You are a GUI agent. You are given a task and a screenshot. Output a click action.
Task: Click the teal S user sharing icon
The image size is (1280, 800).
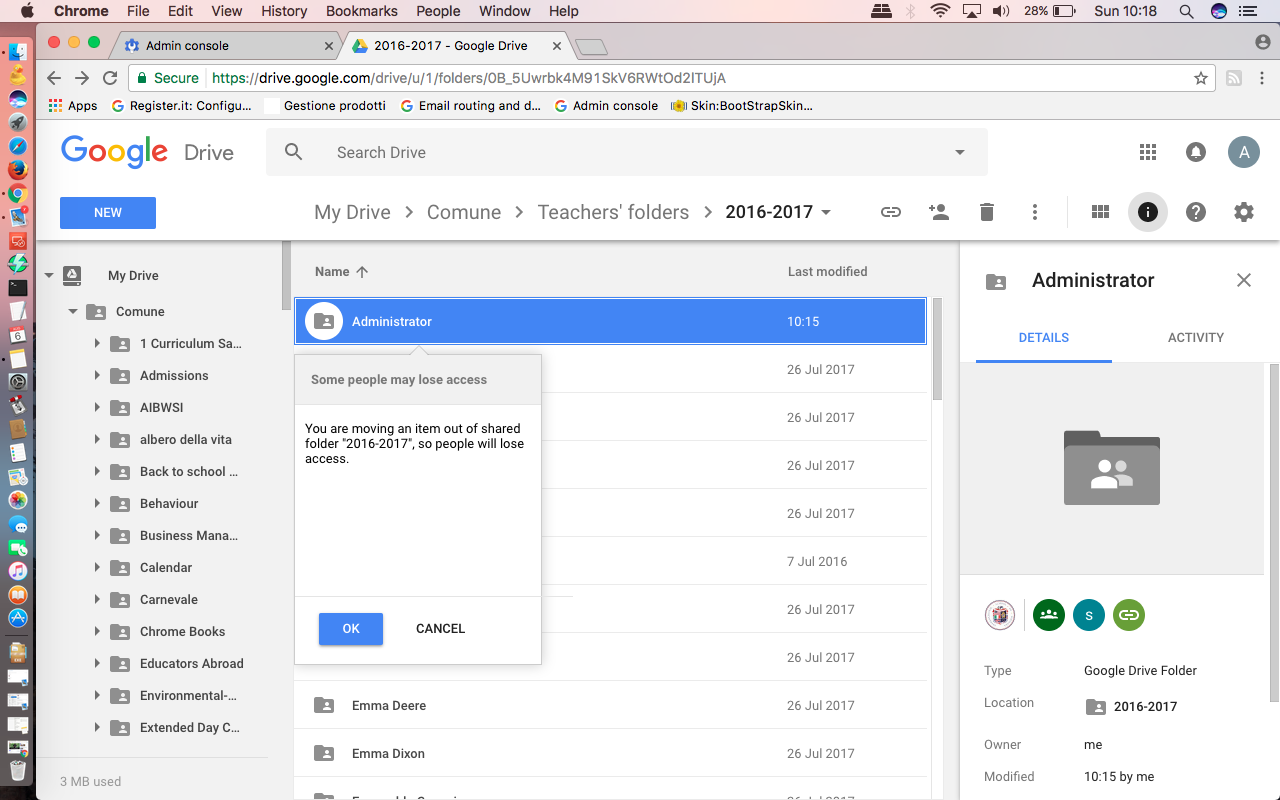[1089, 615]
